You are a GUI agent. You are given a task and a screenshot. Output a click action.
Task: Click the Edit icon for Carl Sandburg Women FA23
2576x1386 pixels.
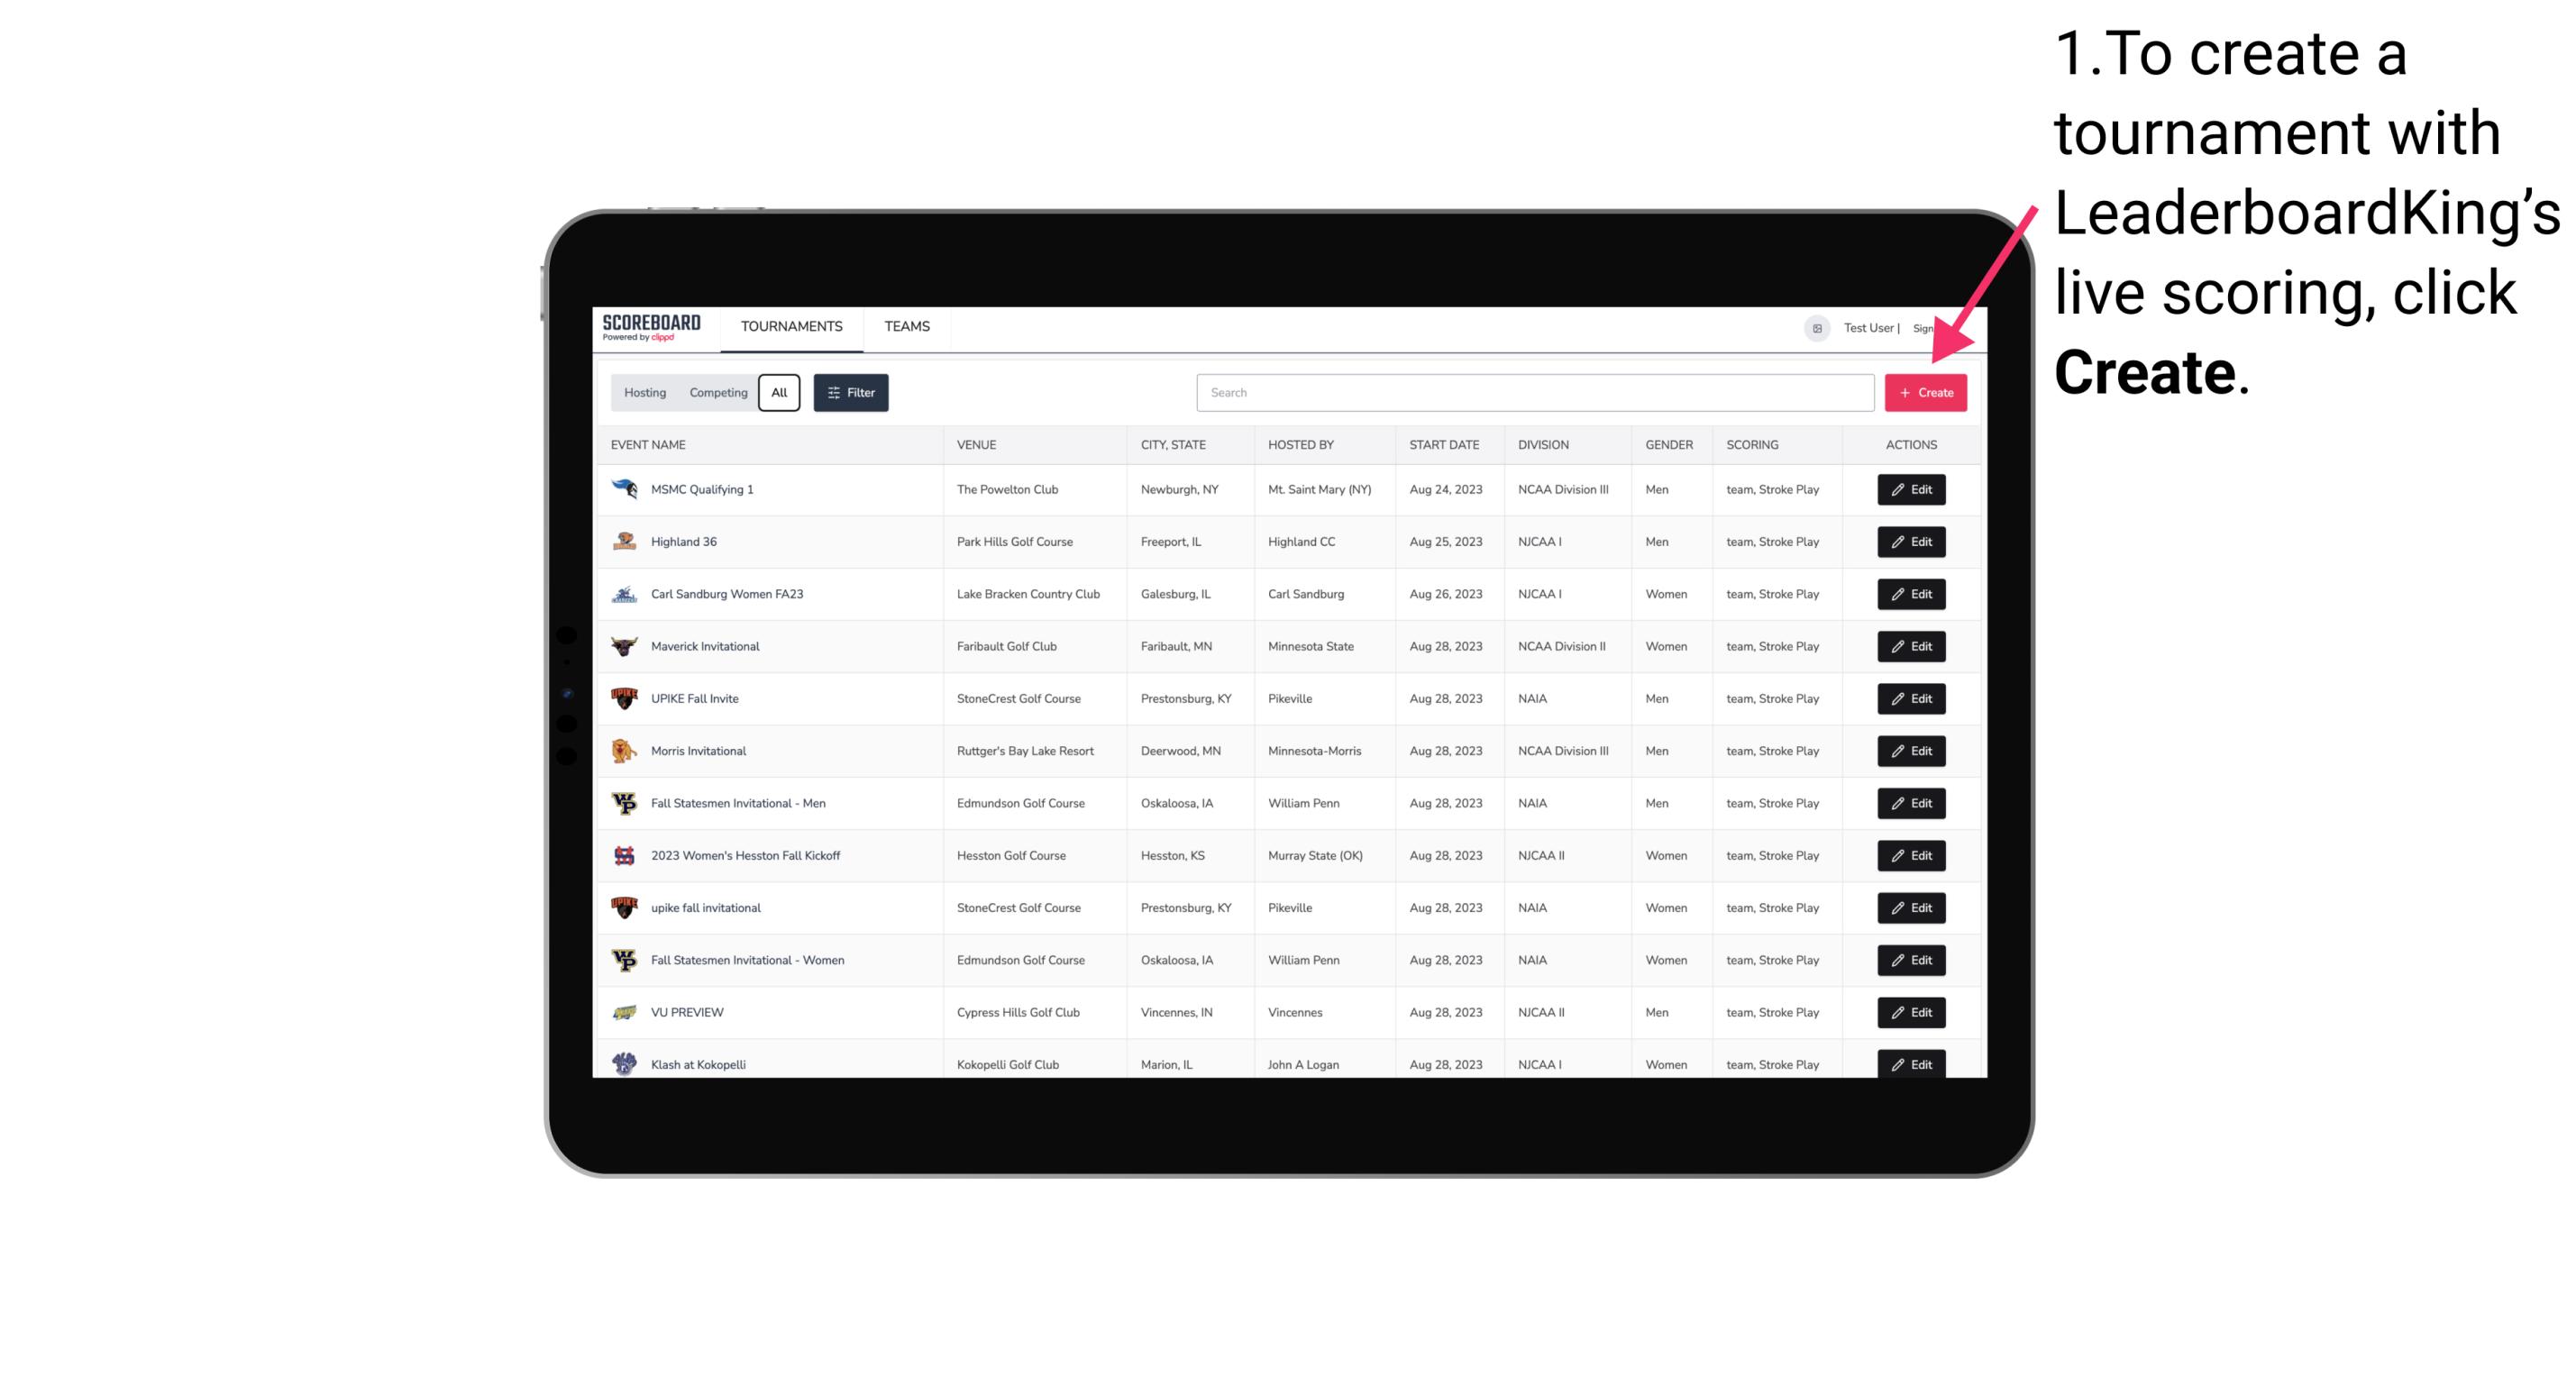pos(1910,594)
